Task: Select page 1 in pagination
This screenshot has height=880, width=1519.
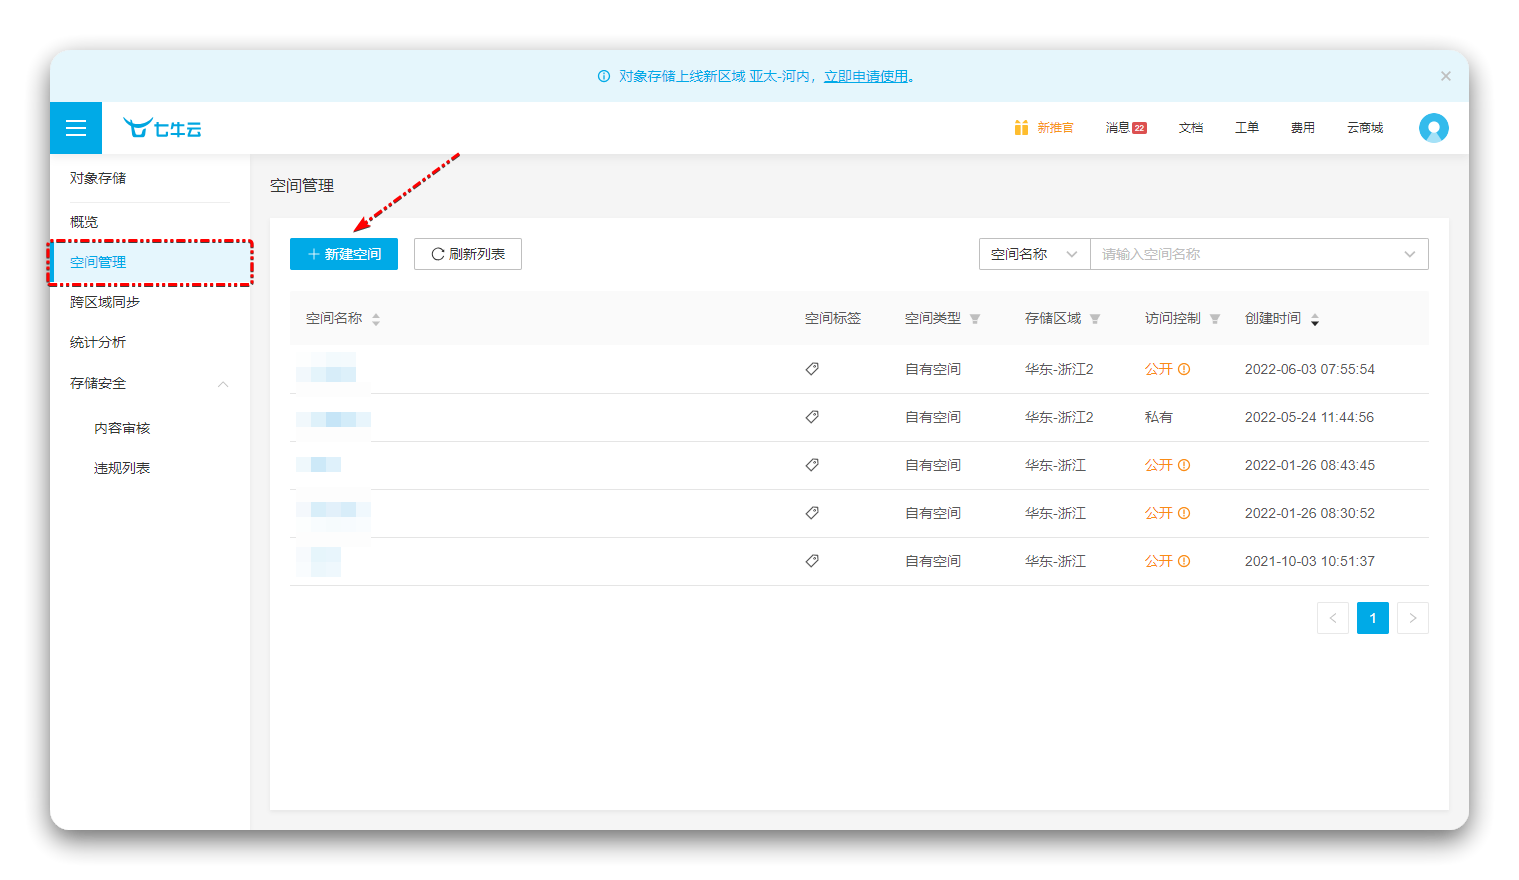Action: point(1373,618)
